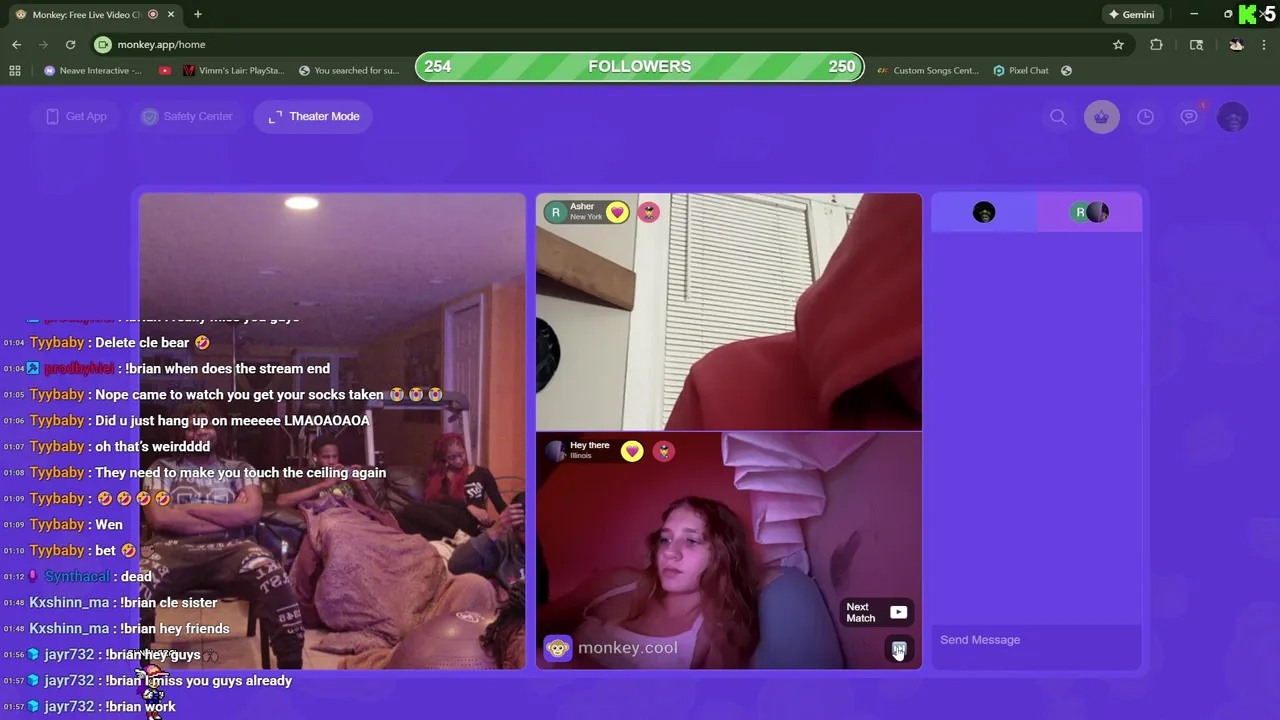
Task: Open the Safety Center
Action: click(187, 116)
